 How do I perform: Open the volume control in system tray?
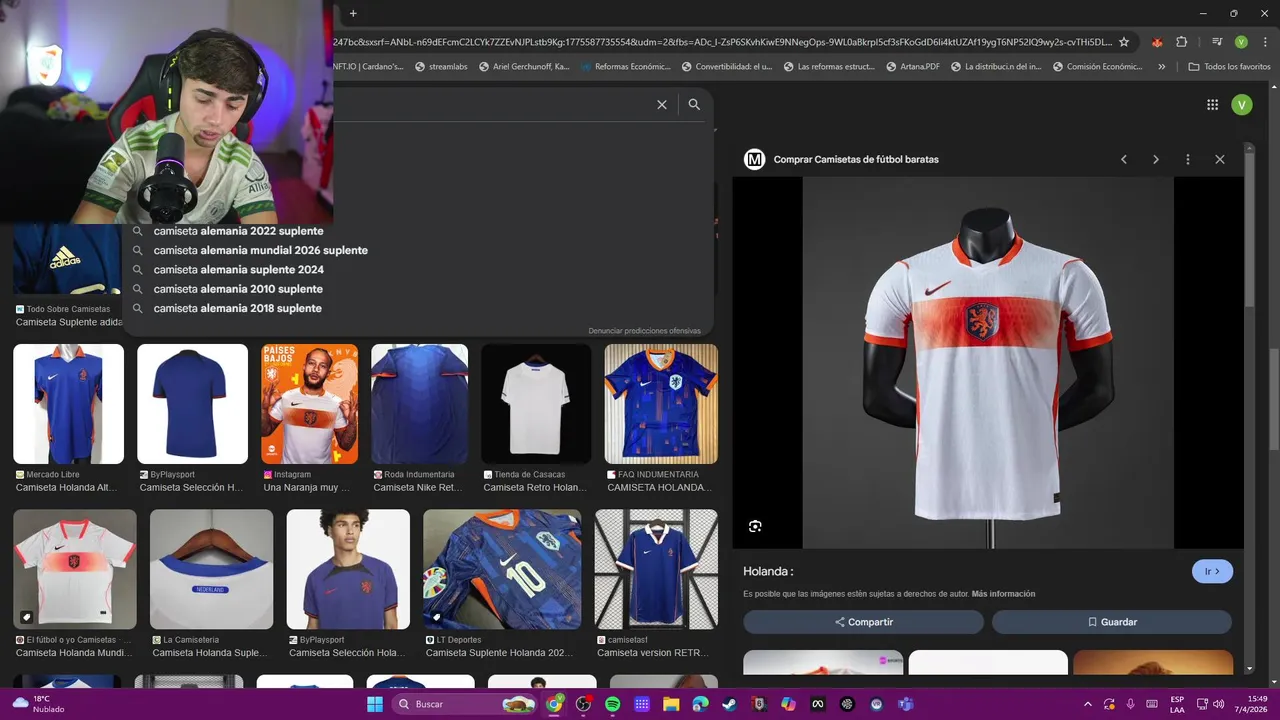click(x=1219, y=704)
